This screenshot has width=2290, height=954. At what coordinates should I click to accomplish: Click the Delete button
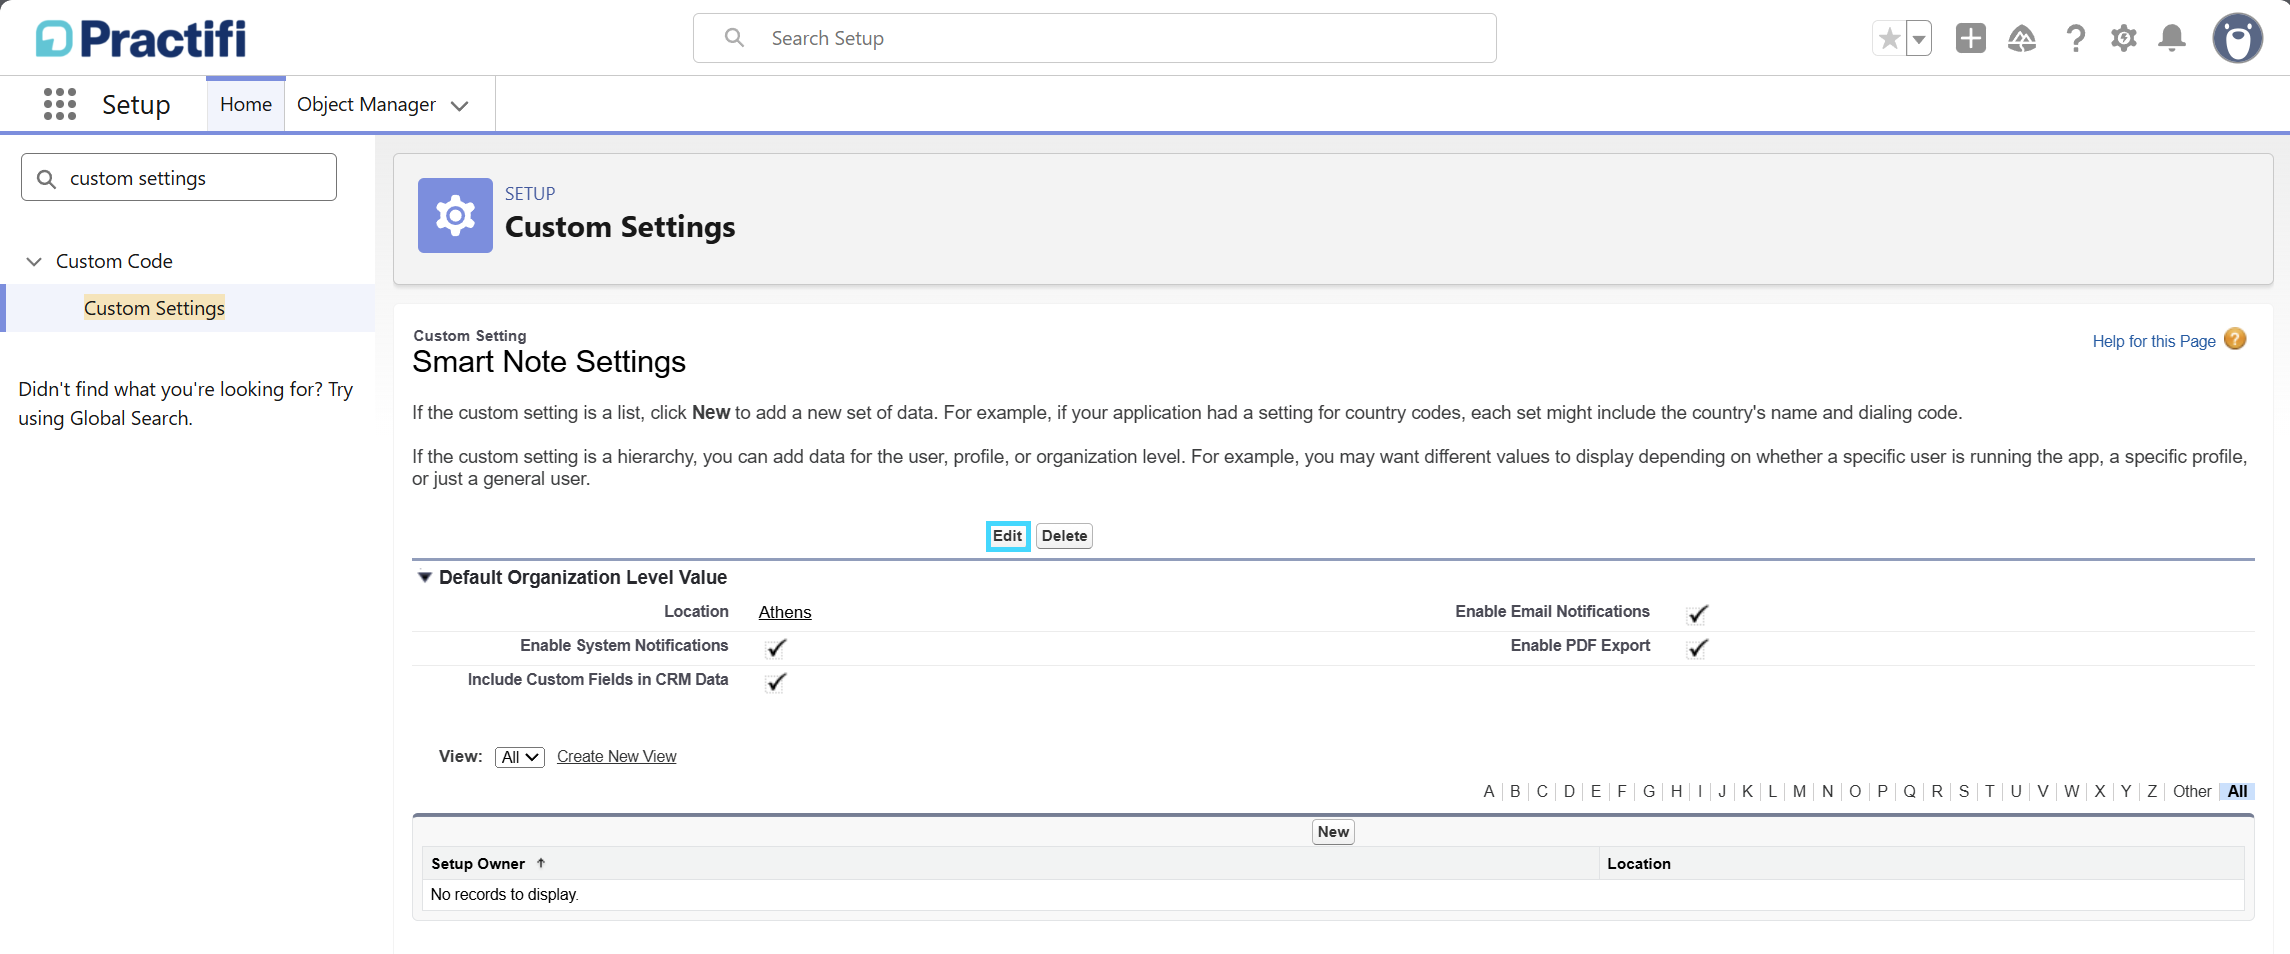tap(1064, 536)
